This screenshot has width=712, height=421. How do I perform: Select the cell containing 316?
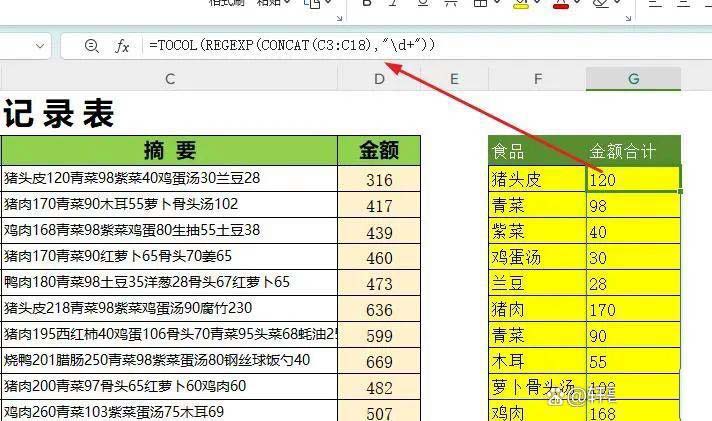tap(379, 180)
